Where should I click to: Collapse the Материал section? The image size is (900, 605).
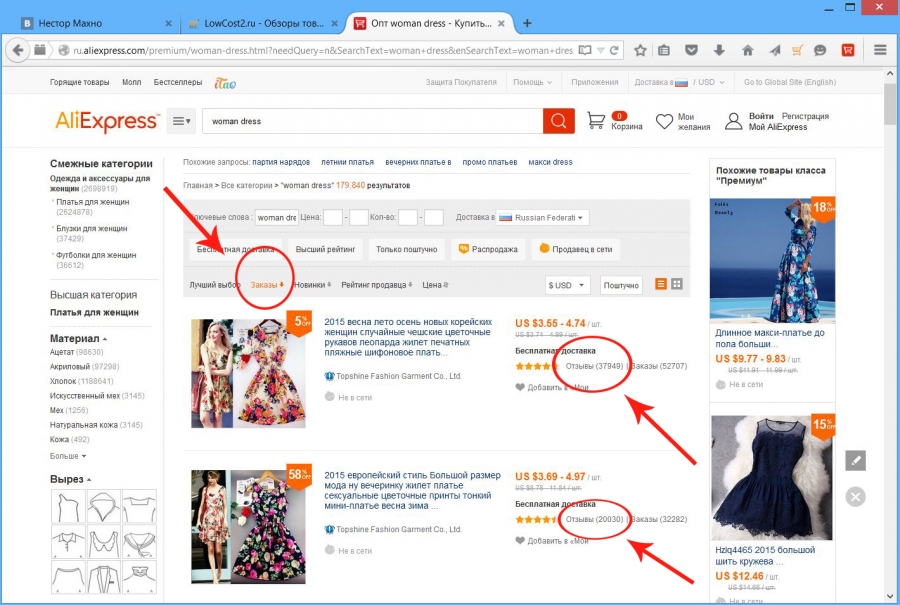click(78, 339)
